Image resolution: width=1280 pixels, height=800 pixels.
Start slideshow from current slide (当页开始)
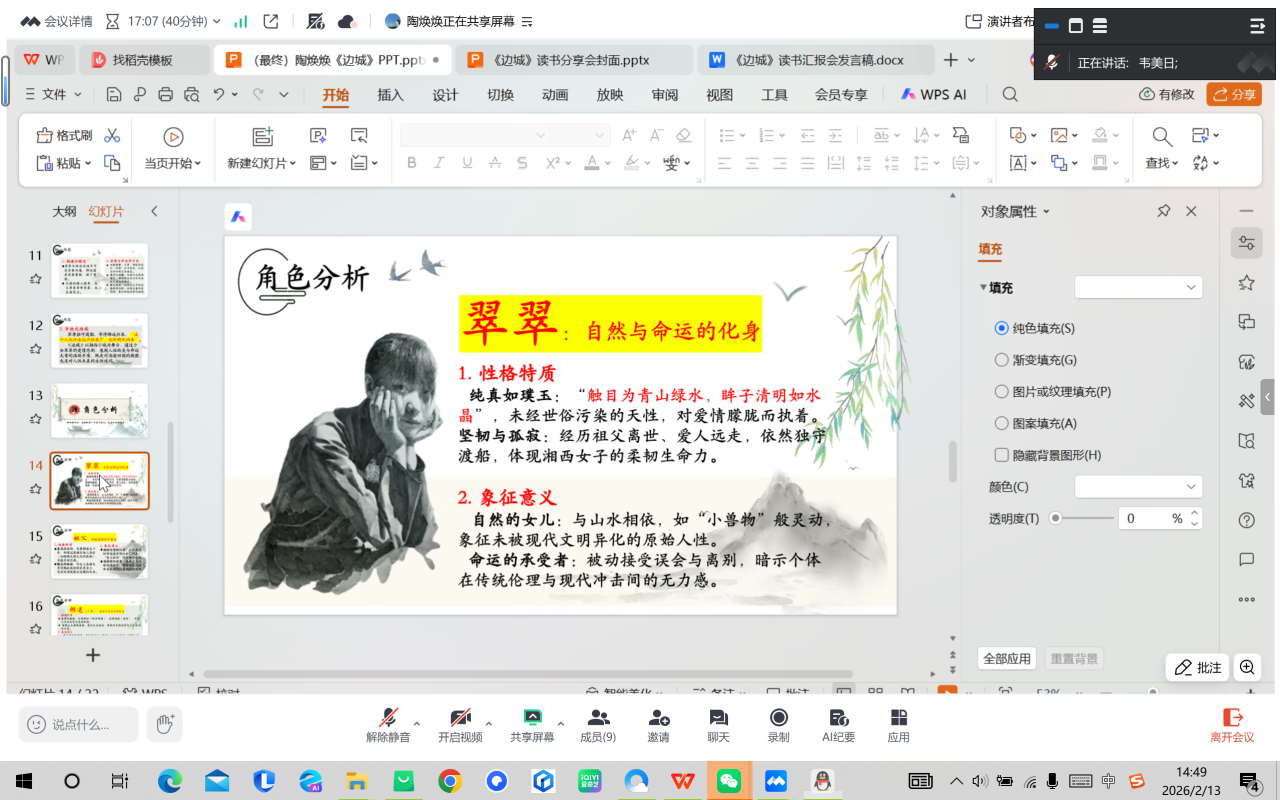(x=173, y=137)
